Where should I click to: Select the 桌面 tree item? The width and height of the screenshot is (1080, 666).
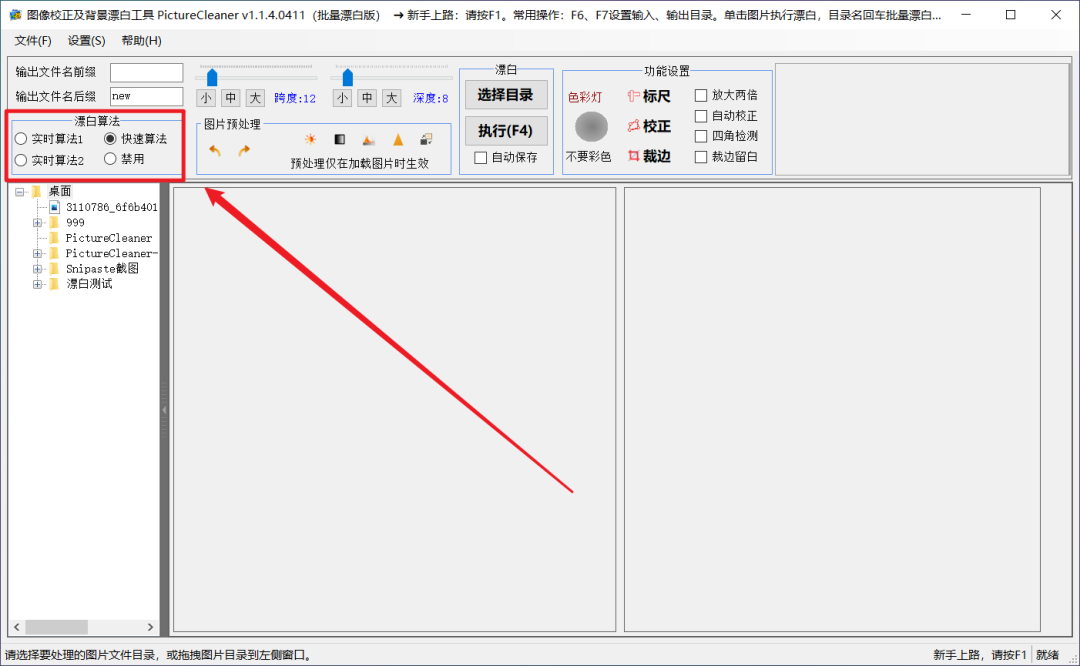[x=60, y=191]
